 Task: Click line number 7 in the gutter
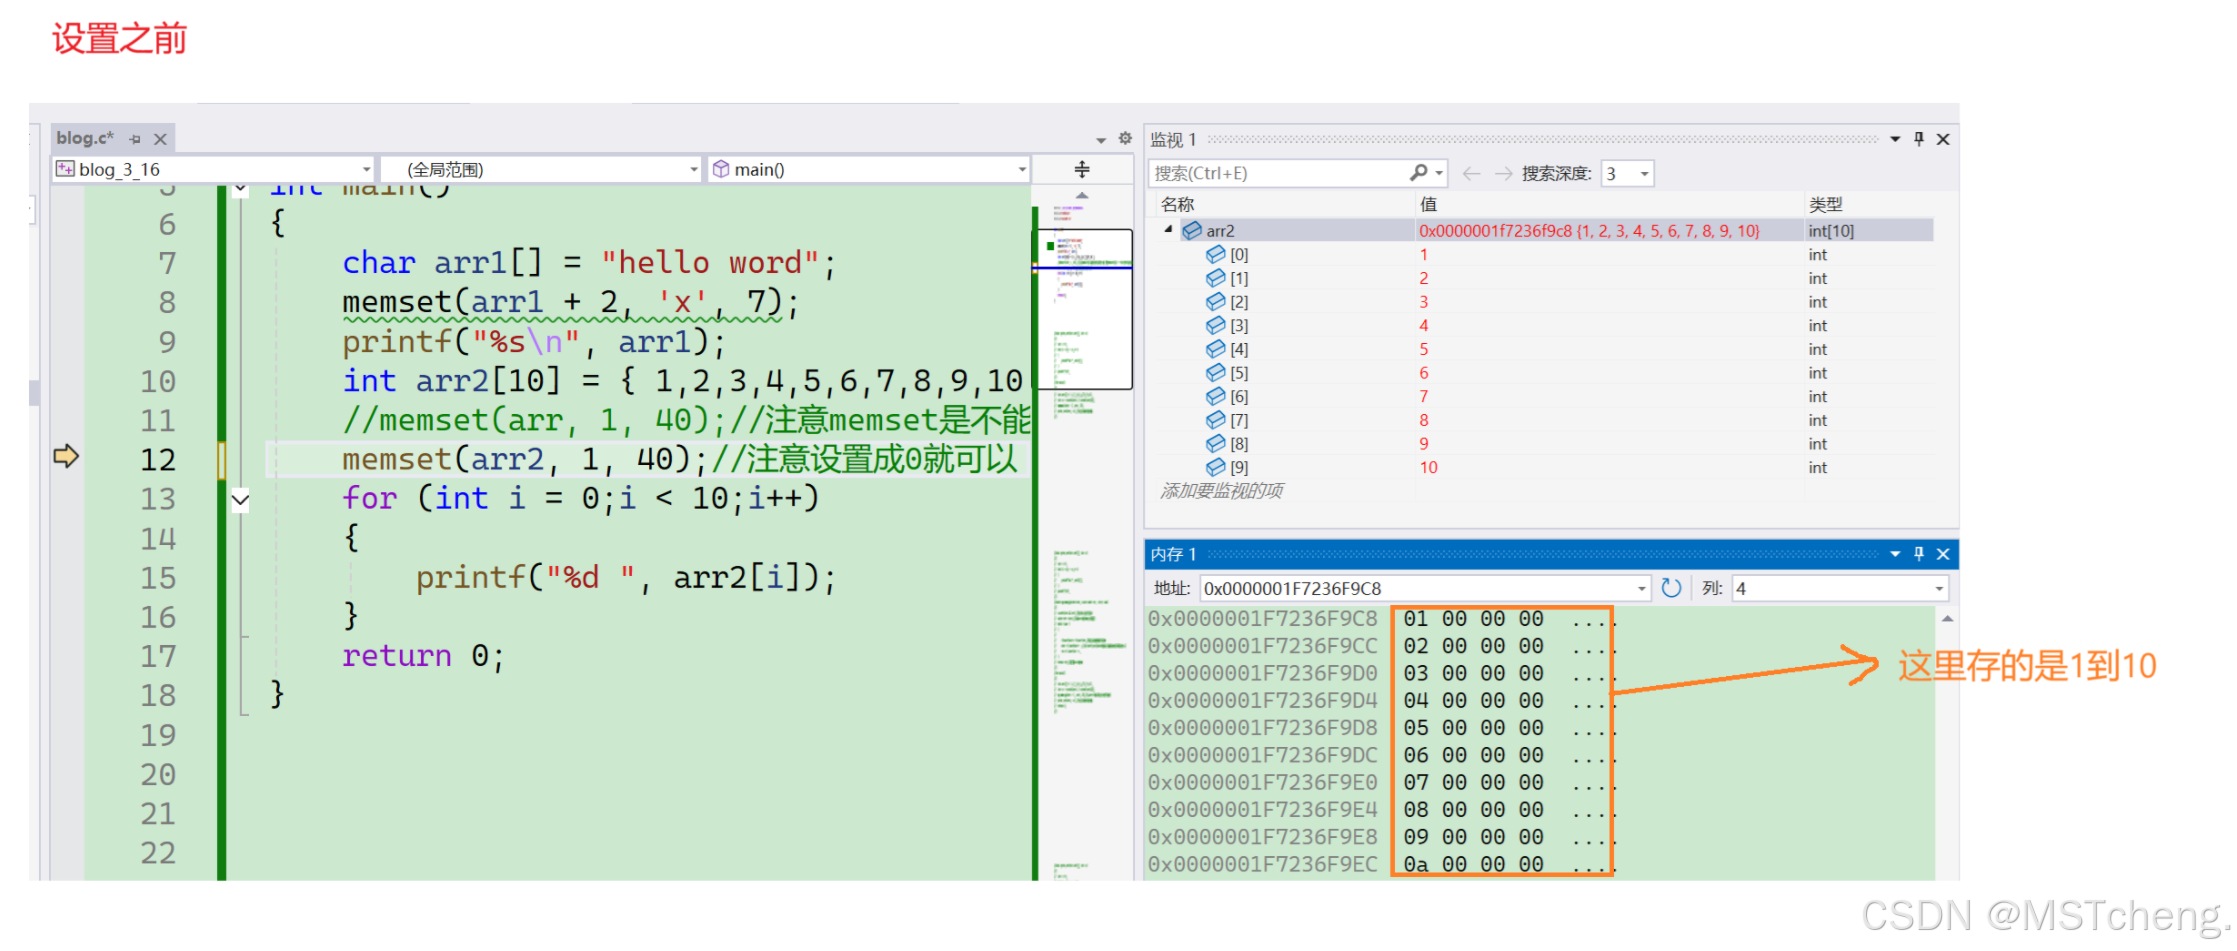click(167, 263)
